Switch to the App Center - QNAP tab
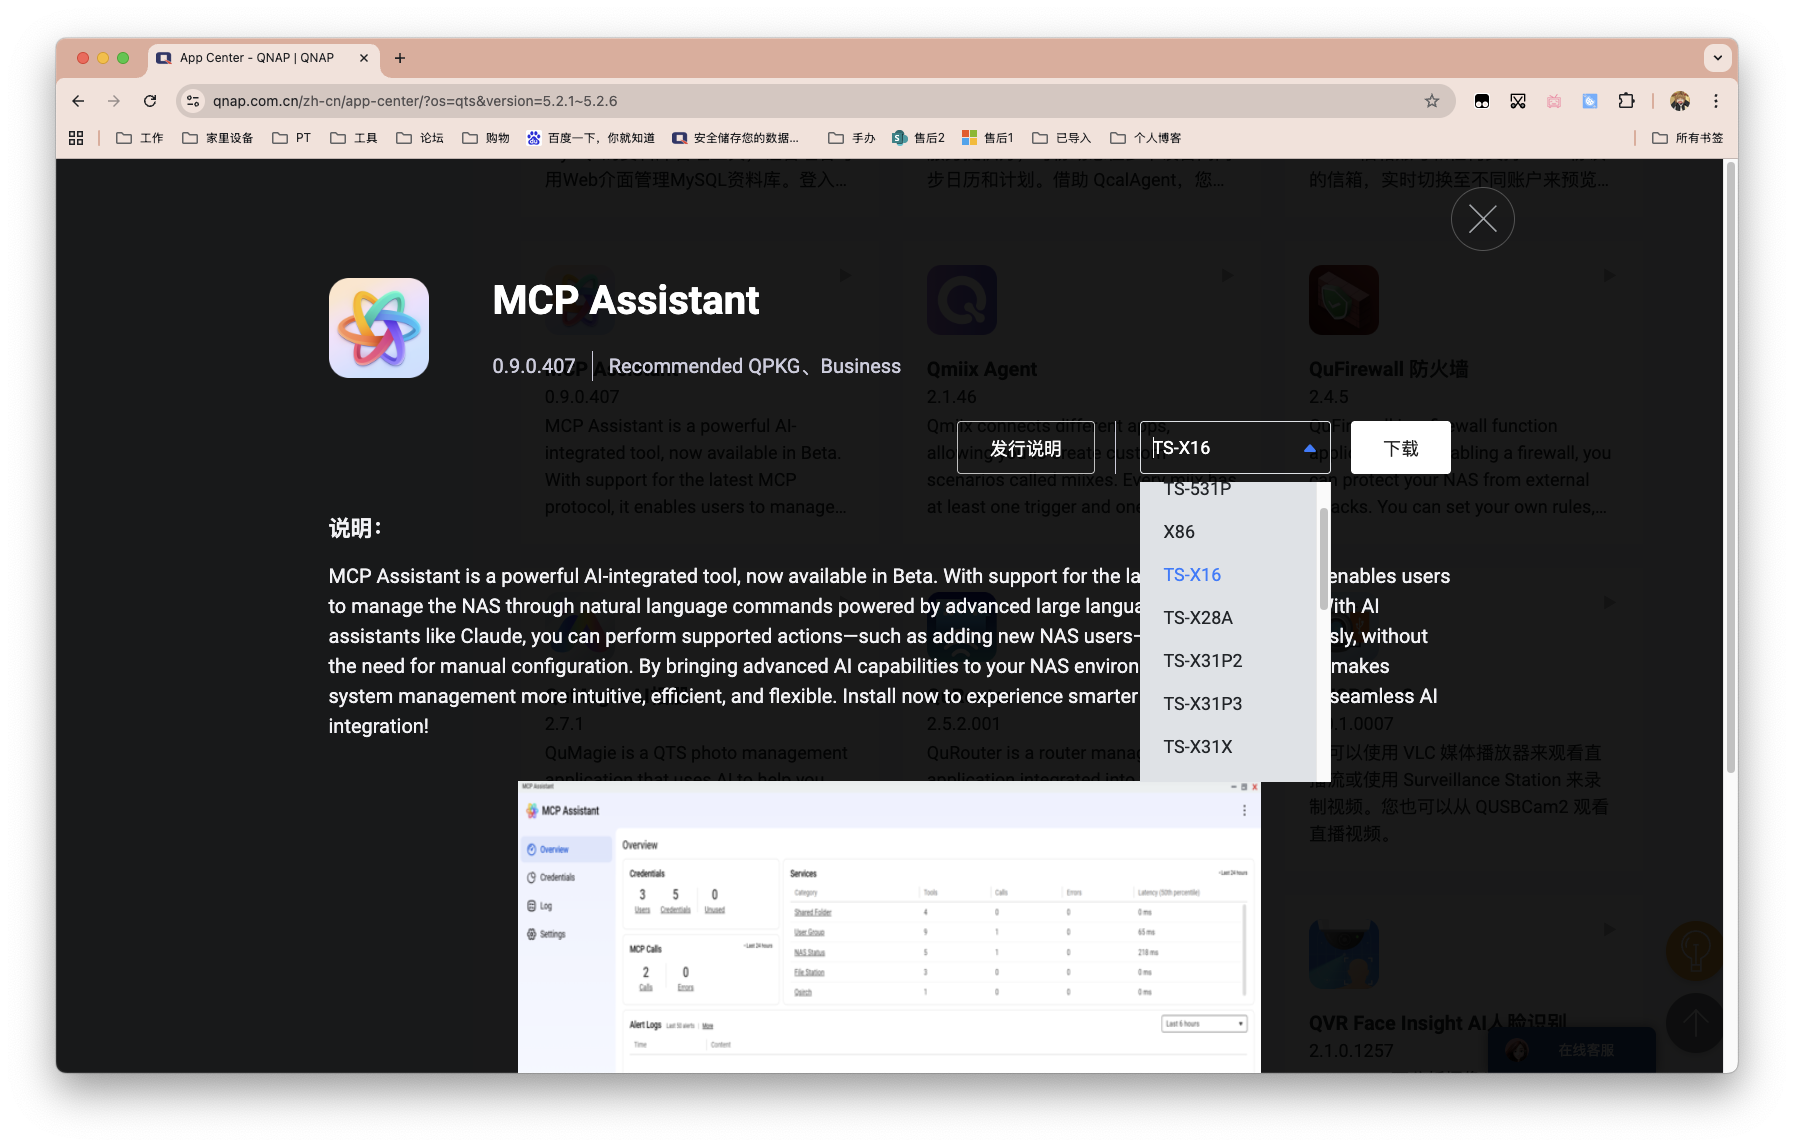This screenshot has width=1794, height=1147. (257, 58)
